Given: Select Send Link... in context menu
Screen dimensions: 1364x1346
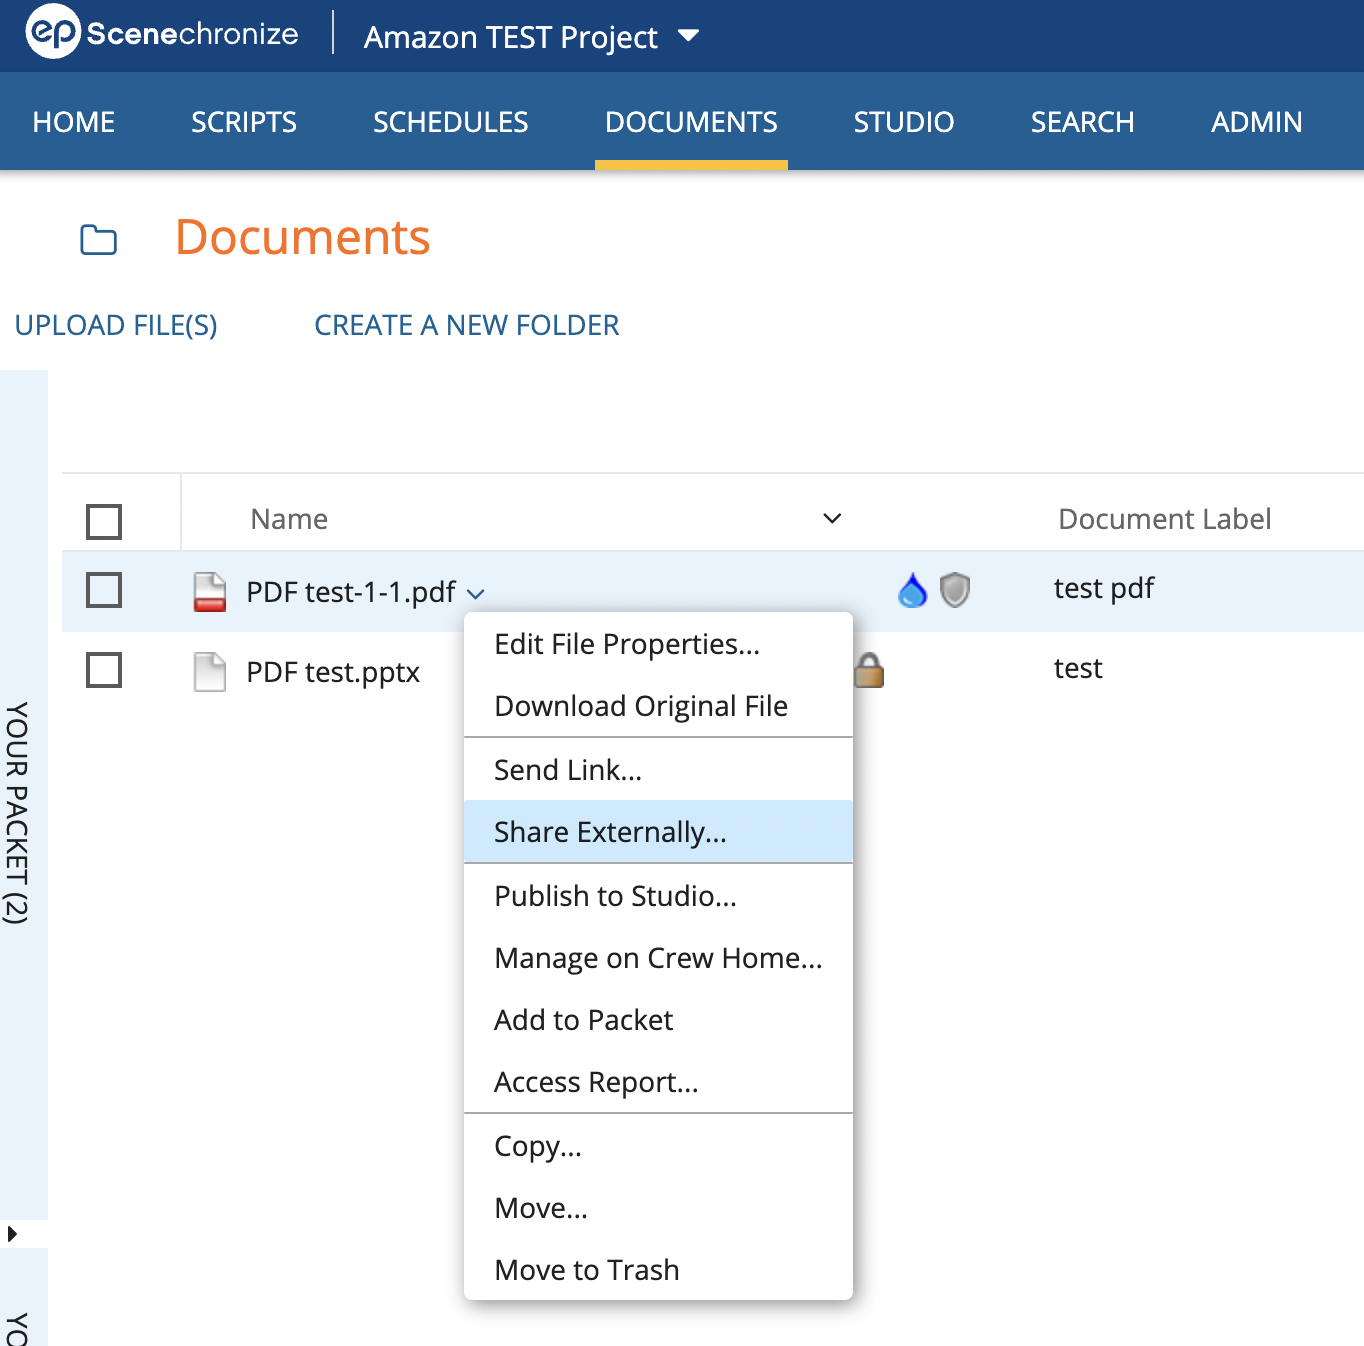Looking at the screenshot, I should [658, 770].
